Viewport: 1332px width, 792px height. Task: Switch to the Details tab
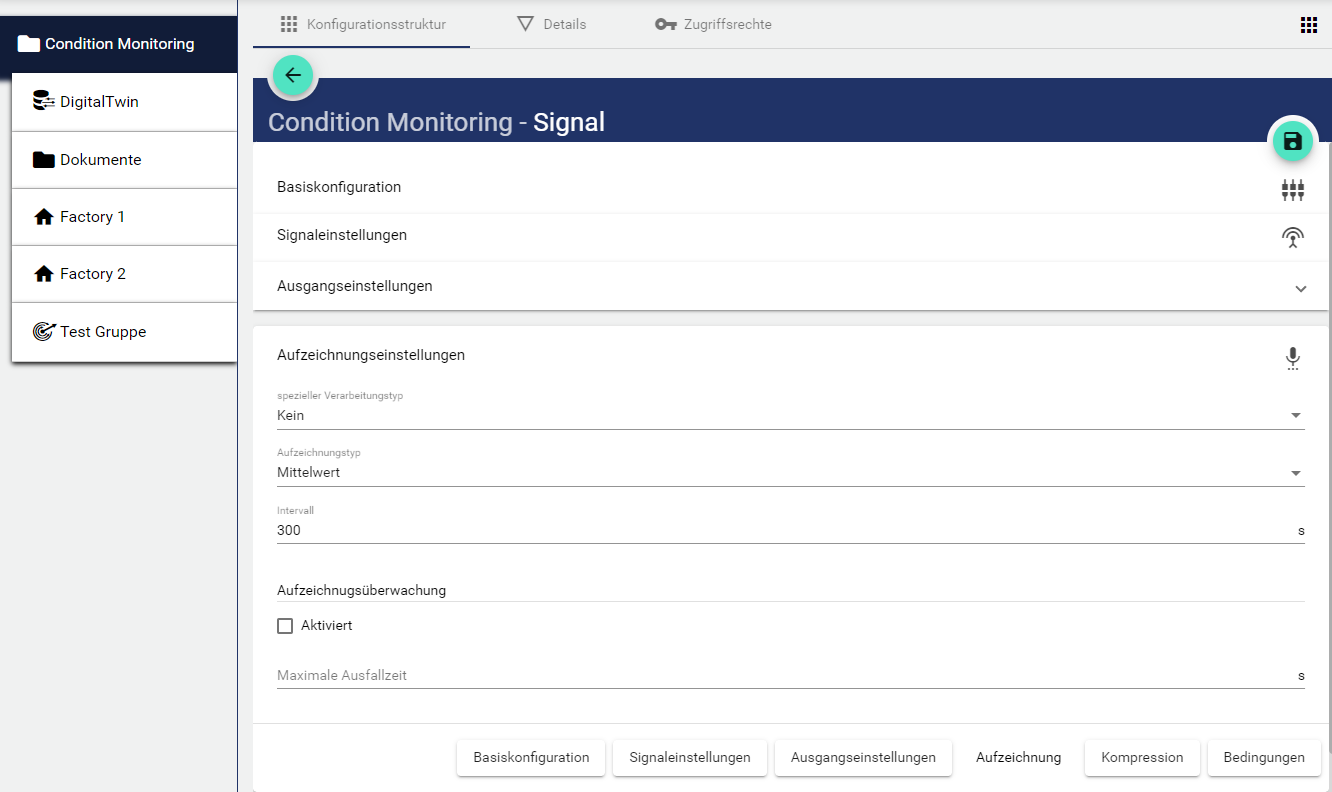[x=552, y=24]
